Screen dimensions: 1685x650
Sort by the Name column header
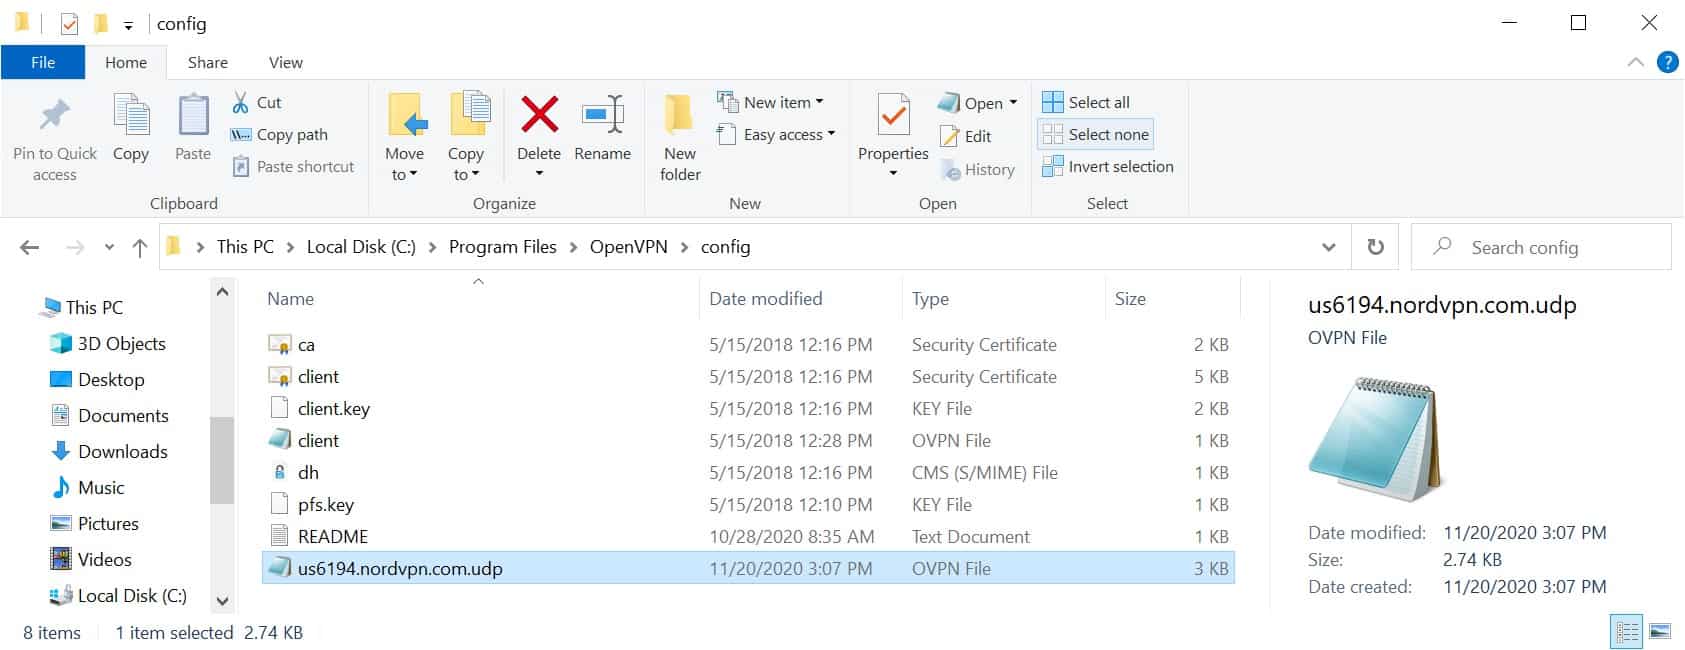[479, 299]
